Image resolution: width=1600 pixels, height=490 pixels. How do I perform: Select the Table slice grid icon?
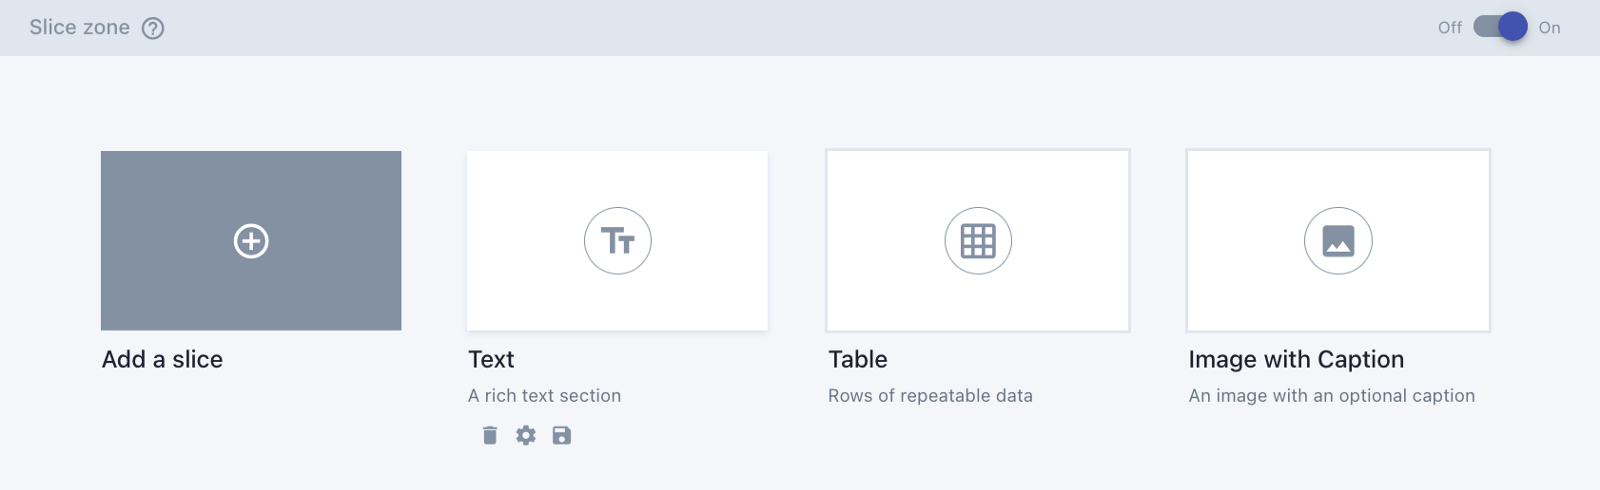pos(978,241)
